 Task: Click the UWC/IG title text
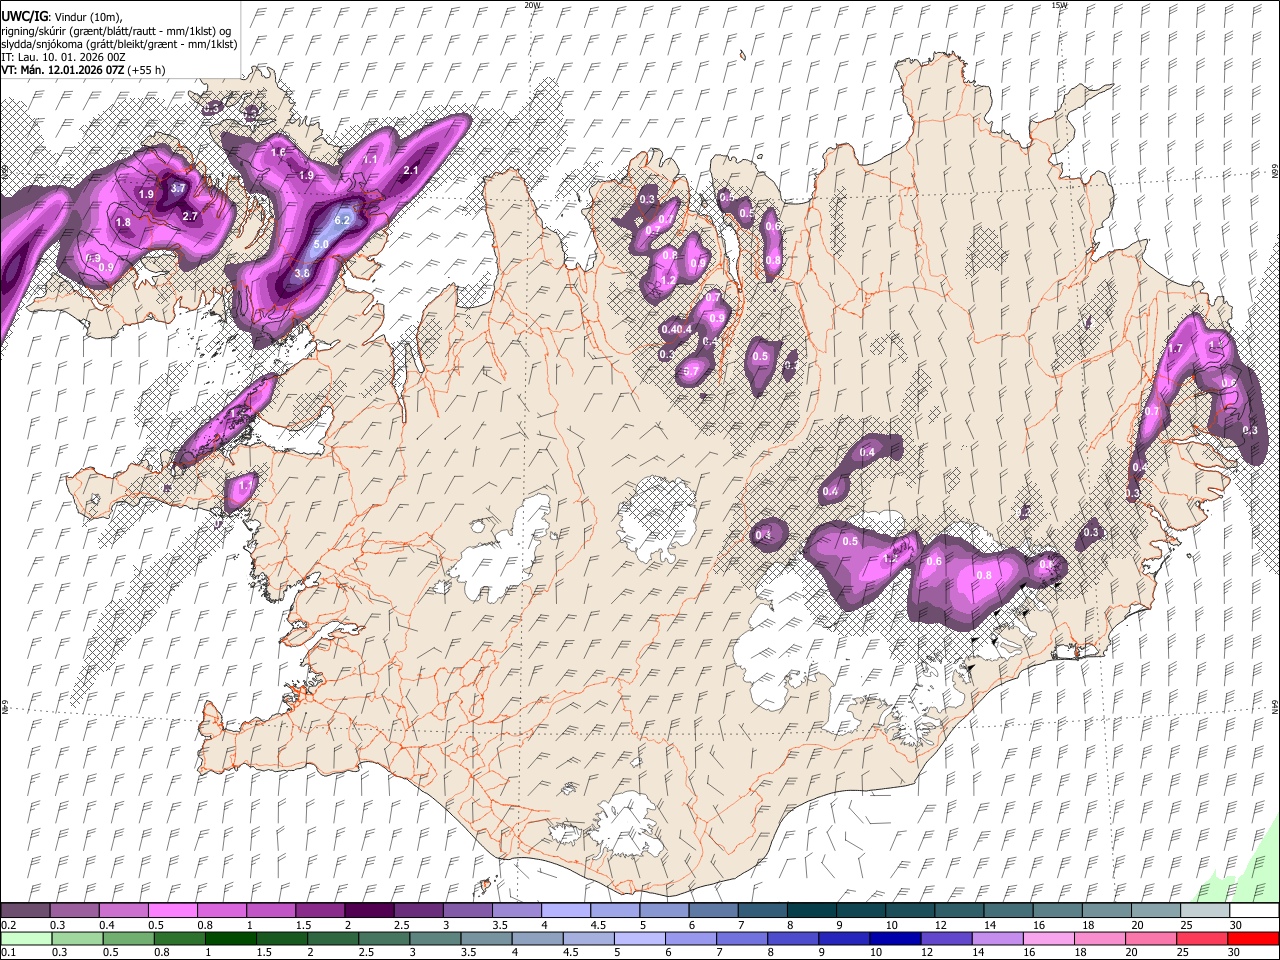[23, 15]
